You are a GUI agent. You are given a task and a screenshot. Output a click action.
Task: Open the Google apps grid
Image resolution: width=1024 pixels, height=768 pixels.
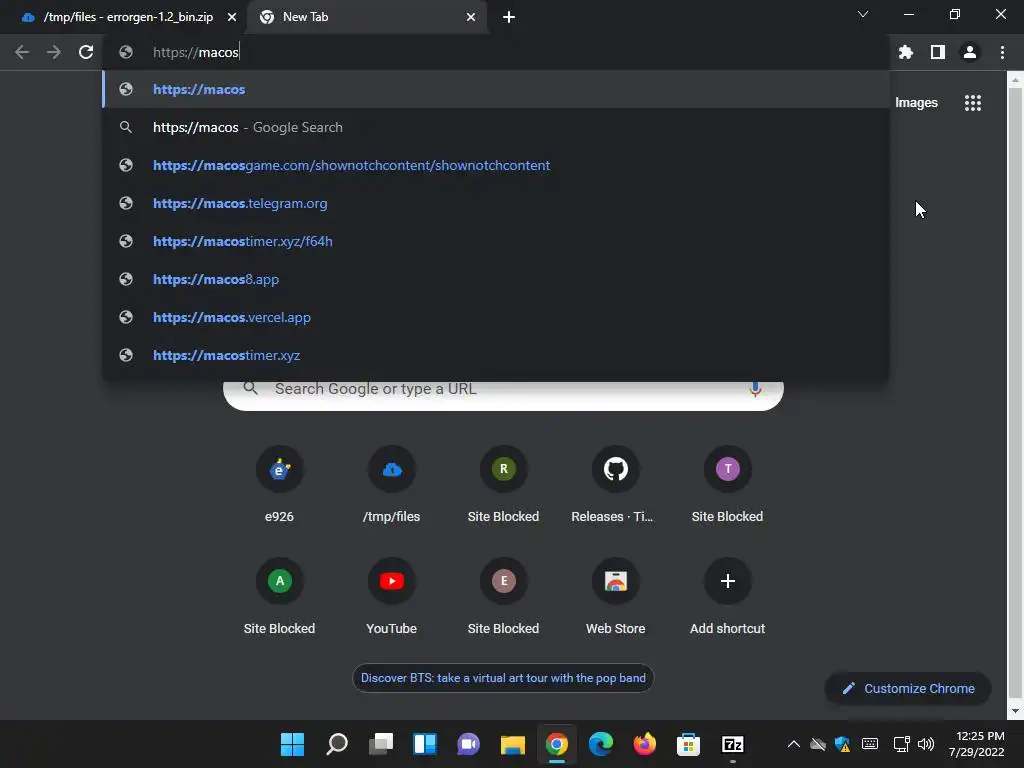973,103
